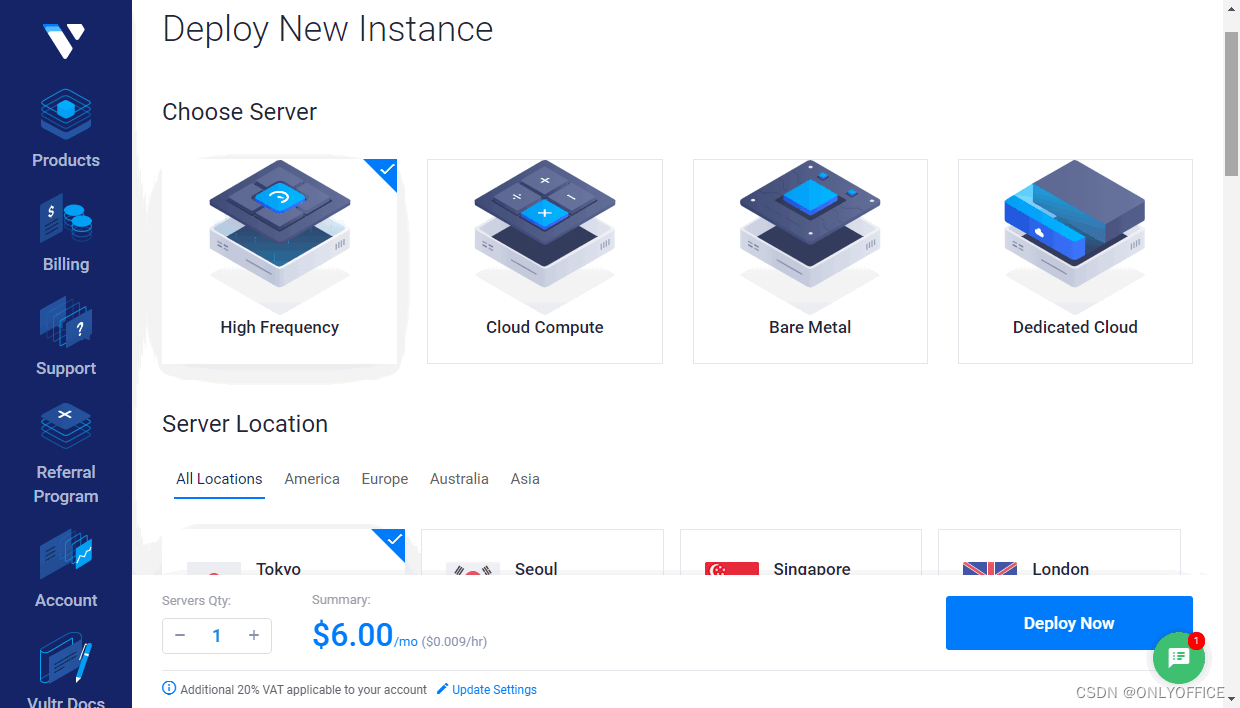Select the High Frequency server card
The image size is (1240, 708).
tap(280, 261)
